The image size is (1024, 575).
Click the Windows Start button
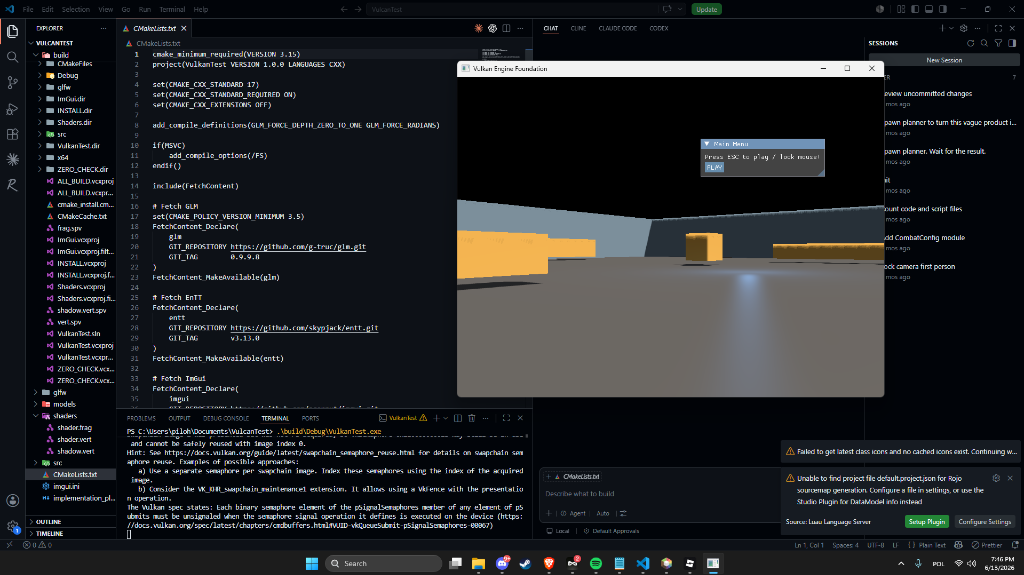[312, 563]
